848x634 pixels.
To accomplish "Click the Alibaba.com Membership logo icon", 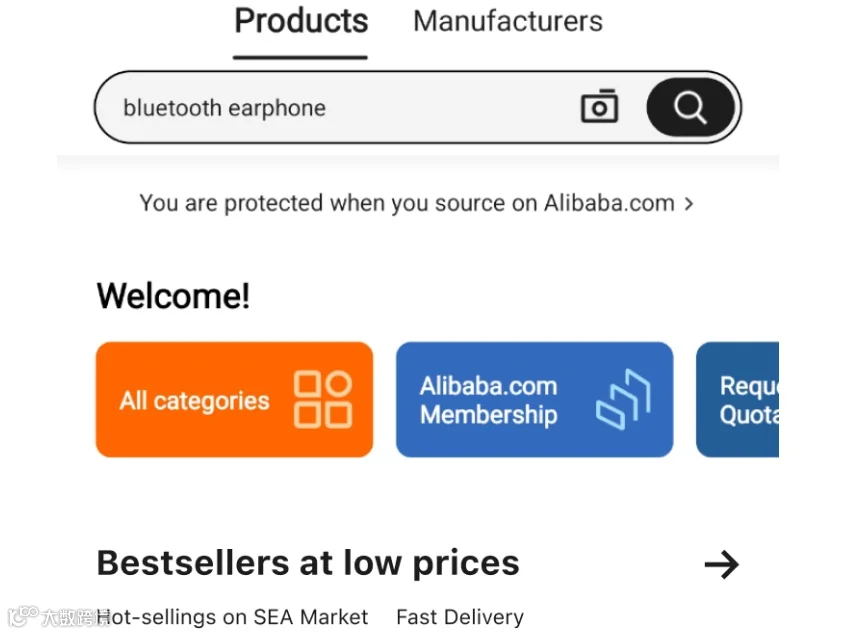I will (x=624, y=399).
